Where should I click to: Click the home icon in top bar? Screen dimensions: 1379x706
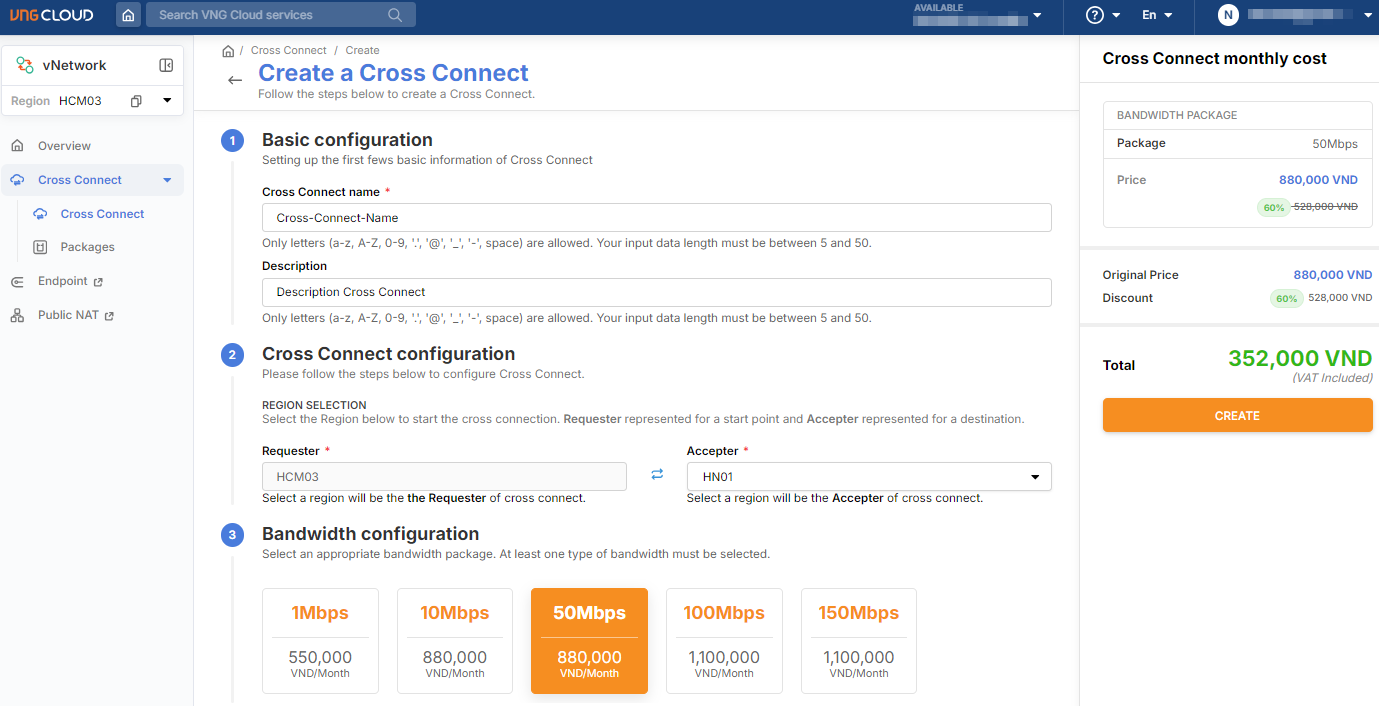pos(128,15)
